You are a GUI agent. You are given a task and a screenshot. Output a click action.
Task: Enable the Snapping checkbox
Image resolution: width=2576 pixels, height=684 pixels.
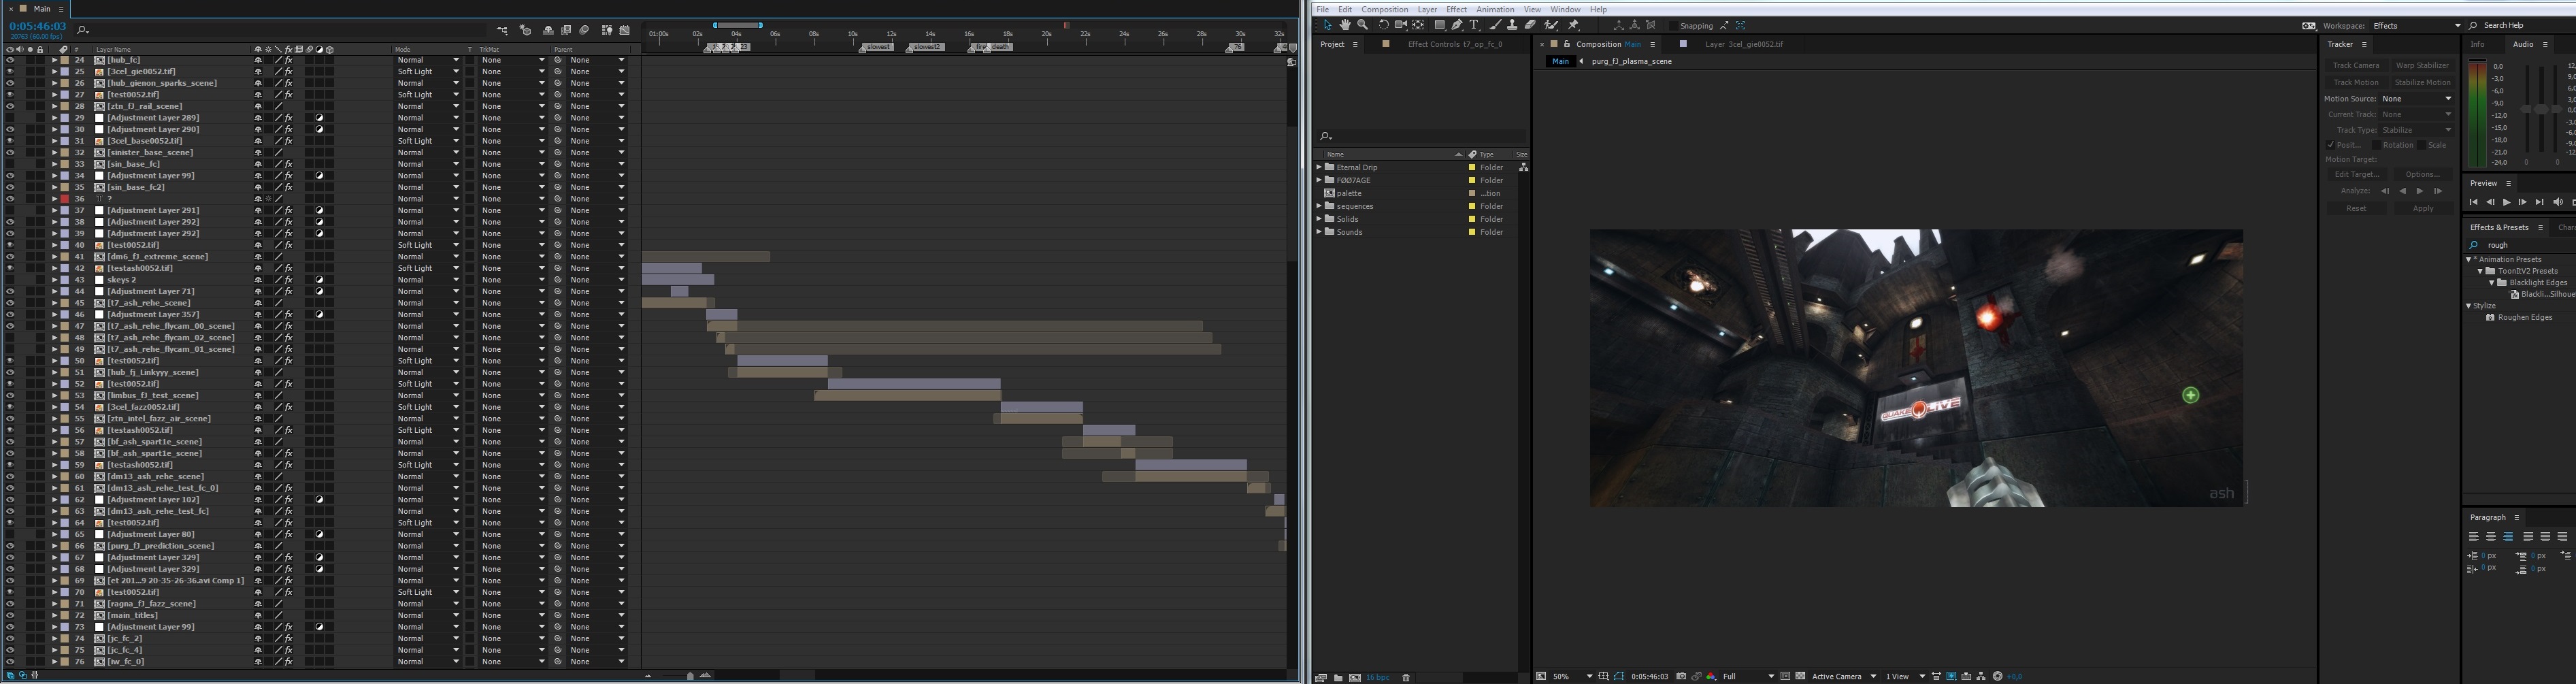pyautogui.click(x=1674, y=26)
